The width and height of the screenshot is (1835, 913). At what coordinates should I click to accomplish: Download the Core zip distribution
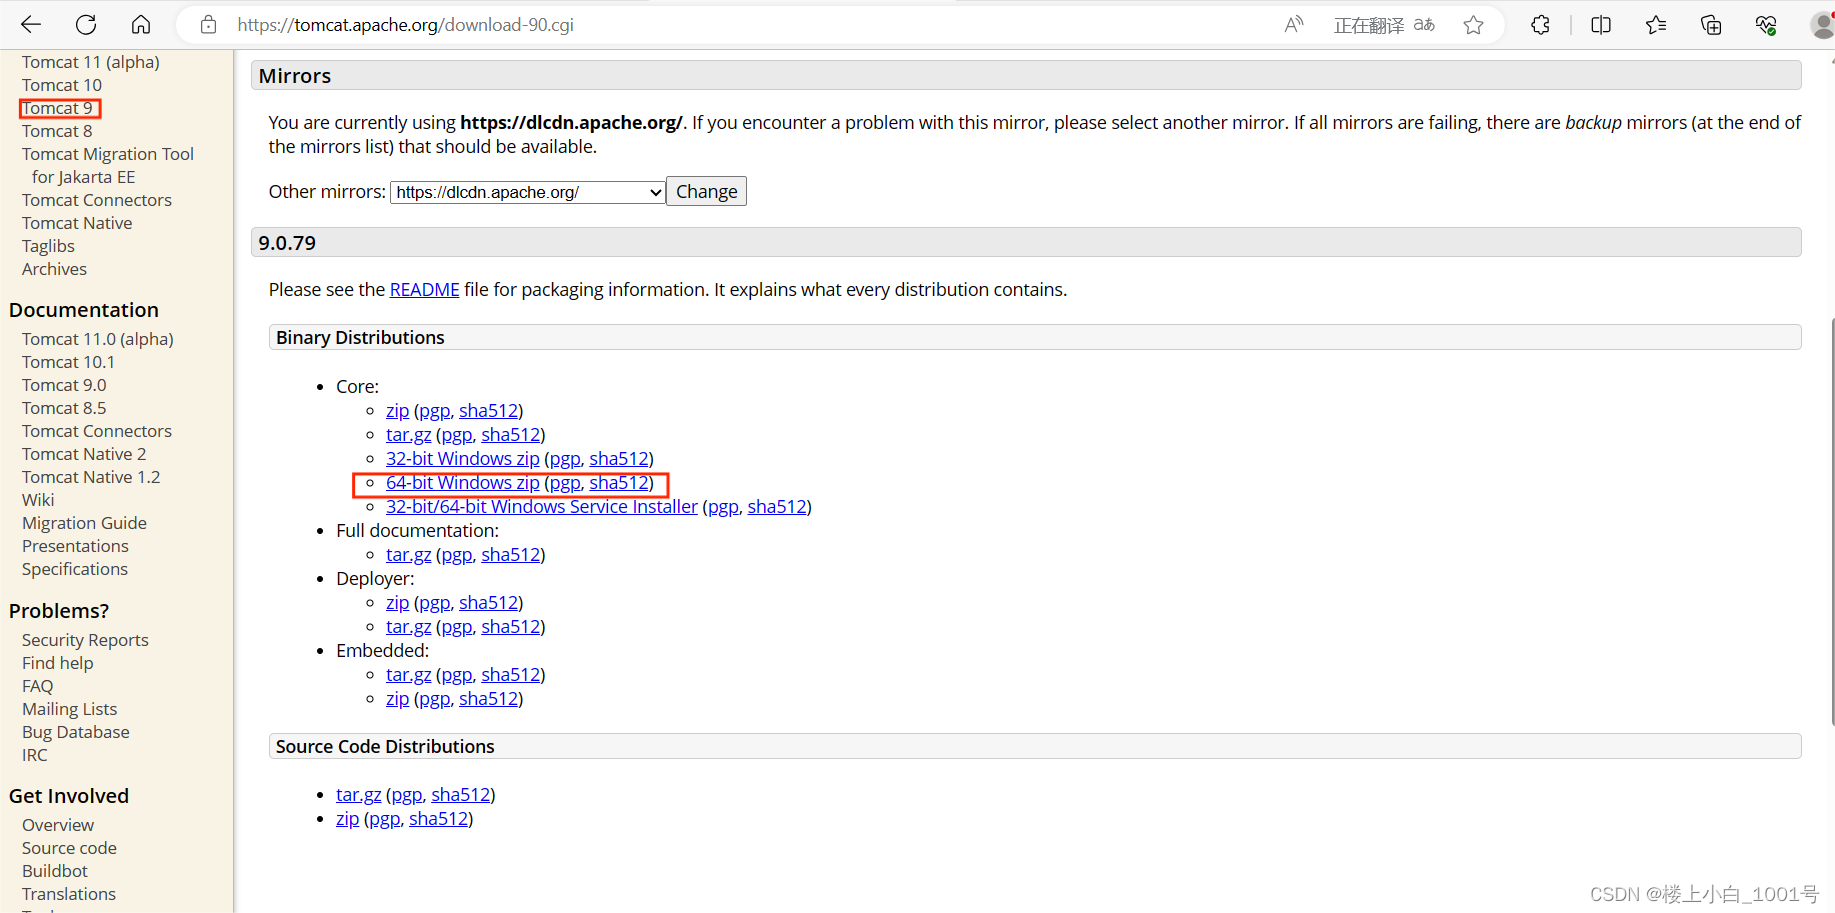(x=397, y=411)
